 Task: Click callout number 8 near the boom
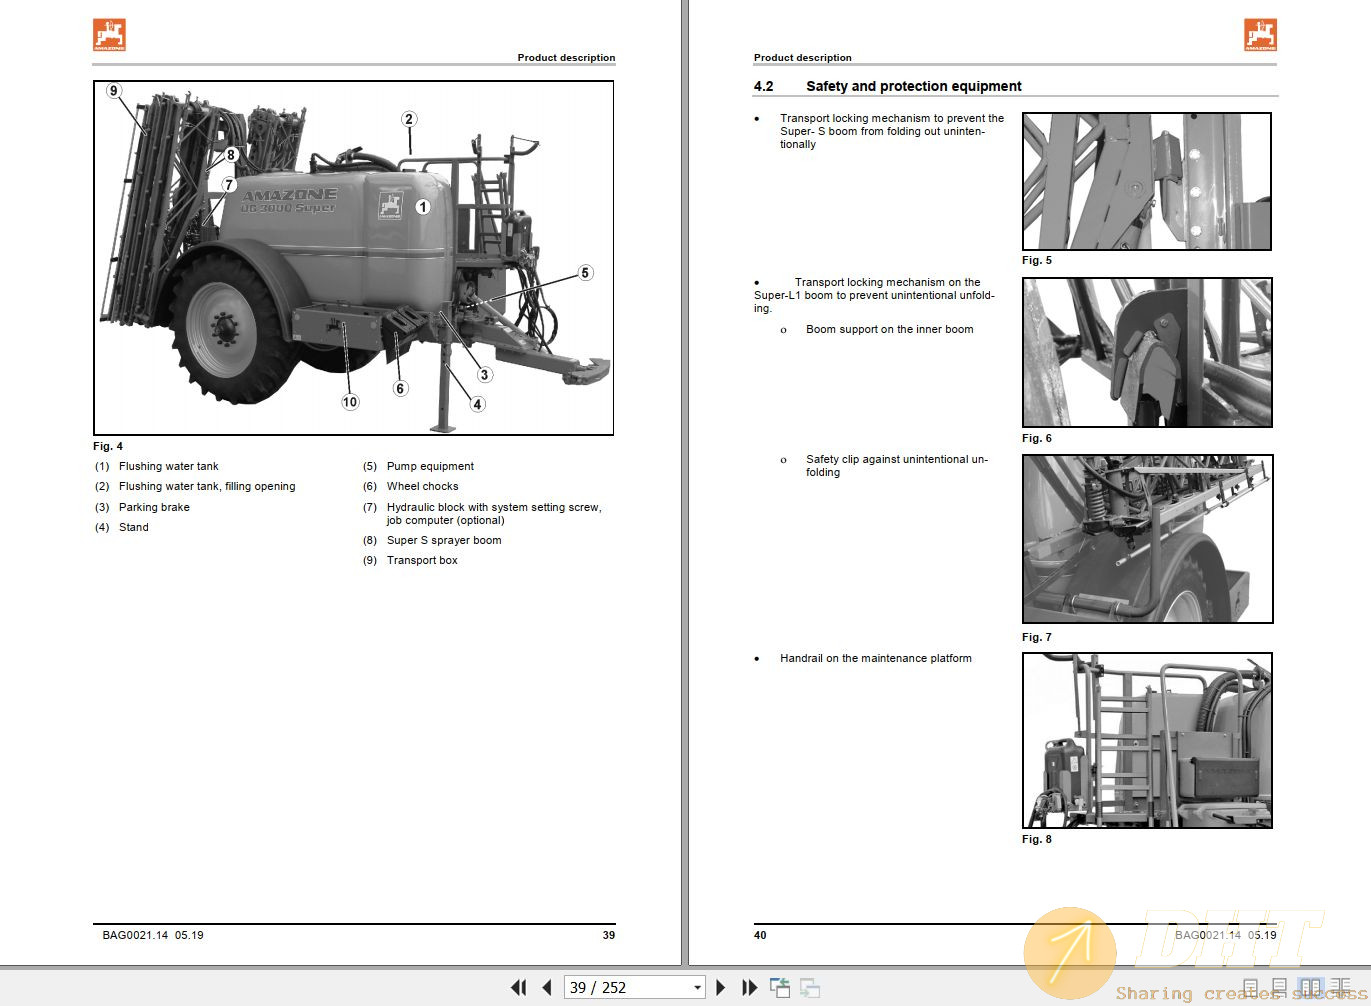pyautogui.click(x=231, y=155)
